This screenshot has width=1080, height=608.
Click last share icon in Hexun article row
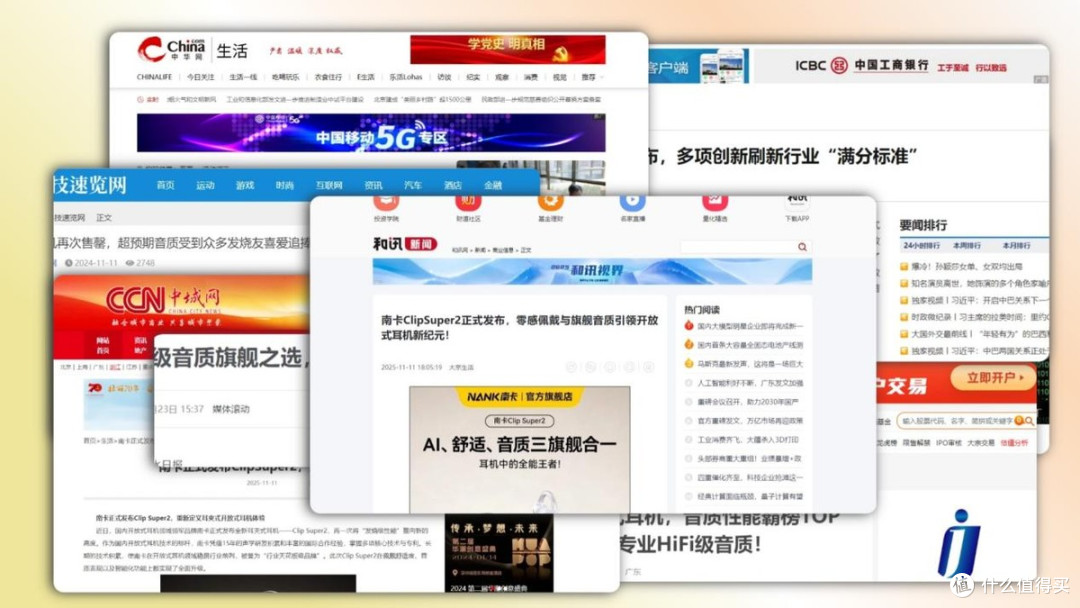point(649,367)
